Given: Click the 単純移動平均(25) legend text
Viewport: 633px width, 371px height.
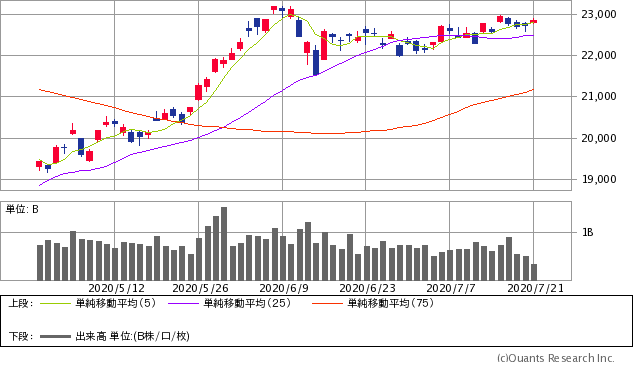Looking at the screenshot, I should (247, 303).
